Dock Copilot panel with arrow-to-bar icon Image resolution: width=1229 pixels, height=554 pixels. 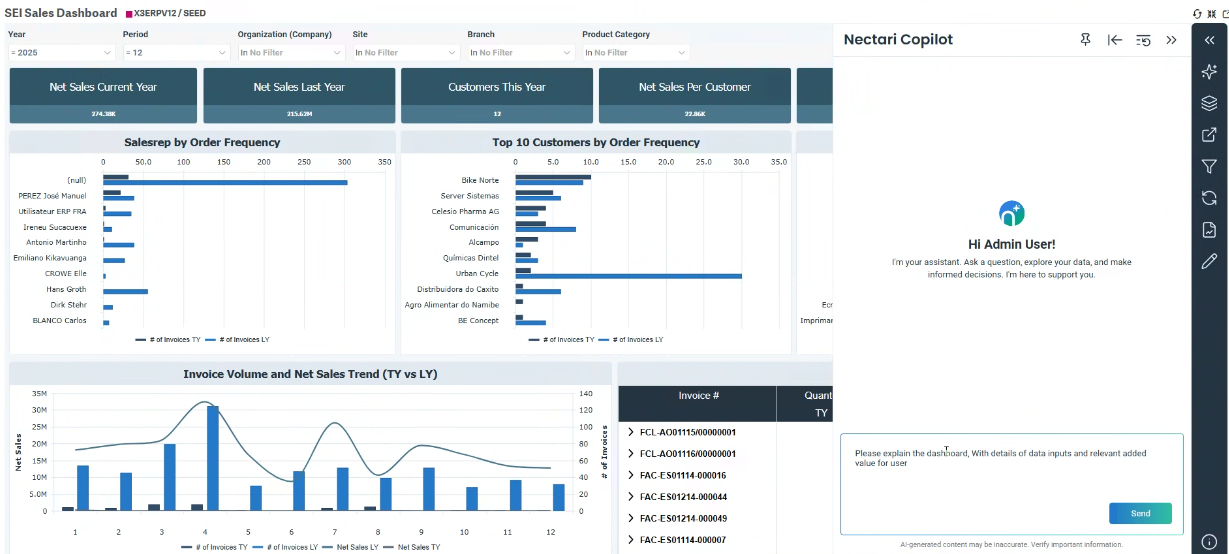point(1115,40)
